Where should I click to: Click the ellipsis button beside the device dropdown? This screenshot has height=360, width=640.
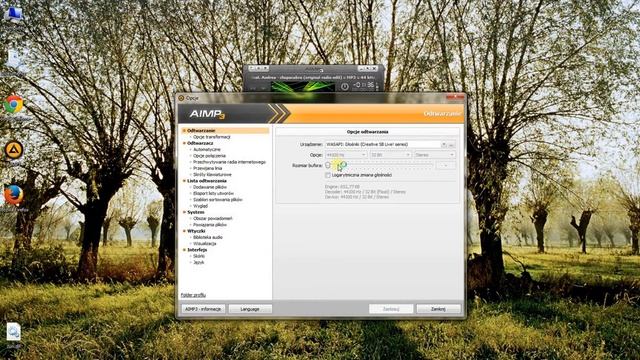coord(451,144)
